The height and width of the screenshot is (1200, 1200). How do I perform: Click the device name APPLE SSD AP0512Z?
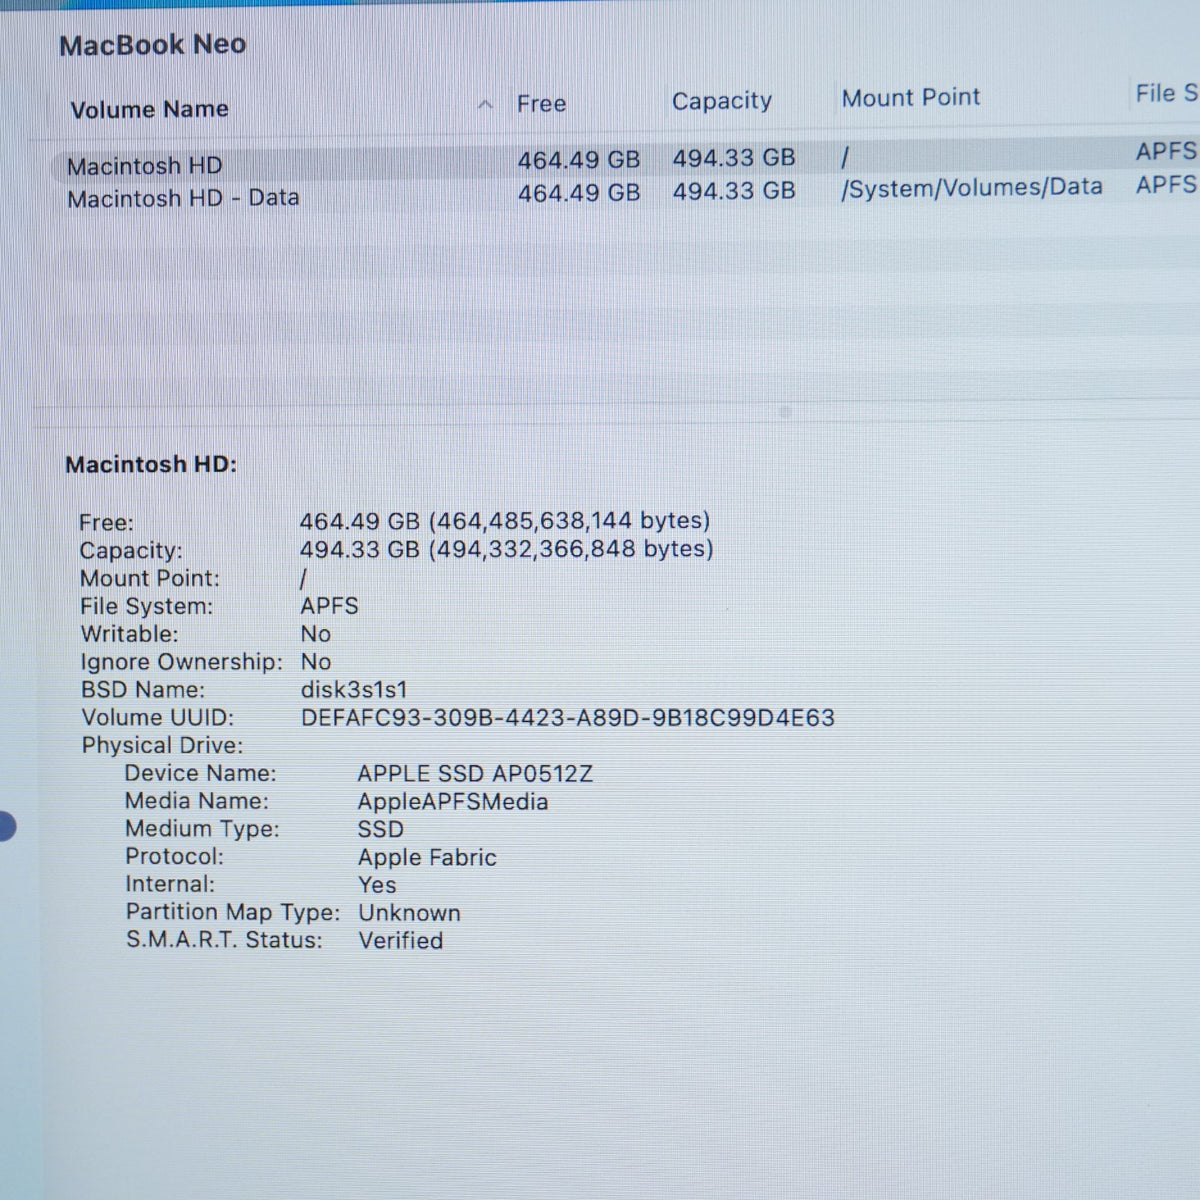pos(475,774)
